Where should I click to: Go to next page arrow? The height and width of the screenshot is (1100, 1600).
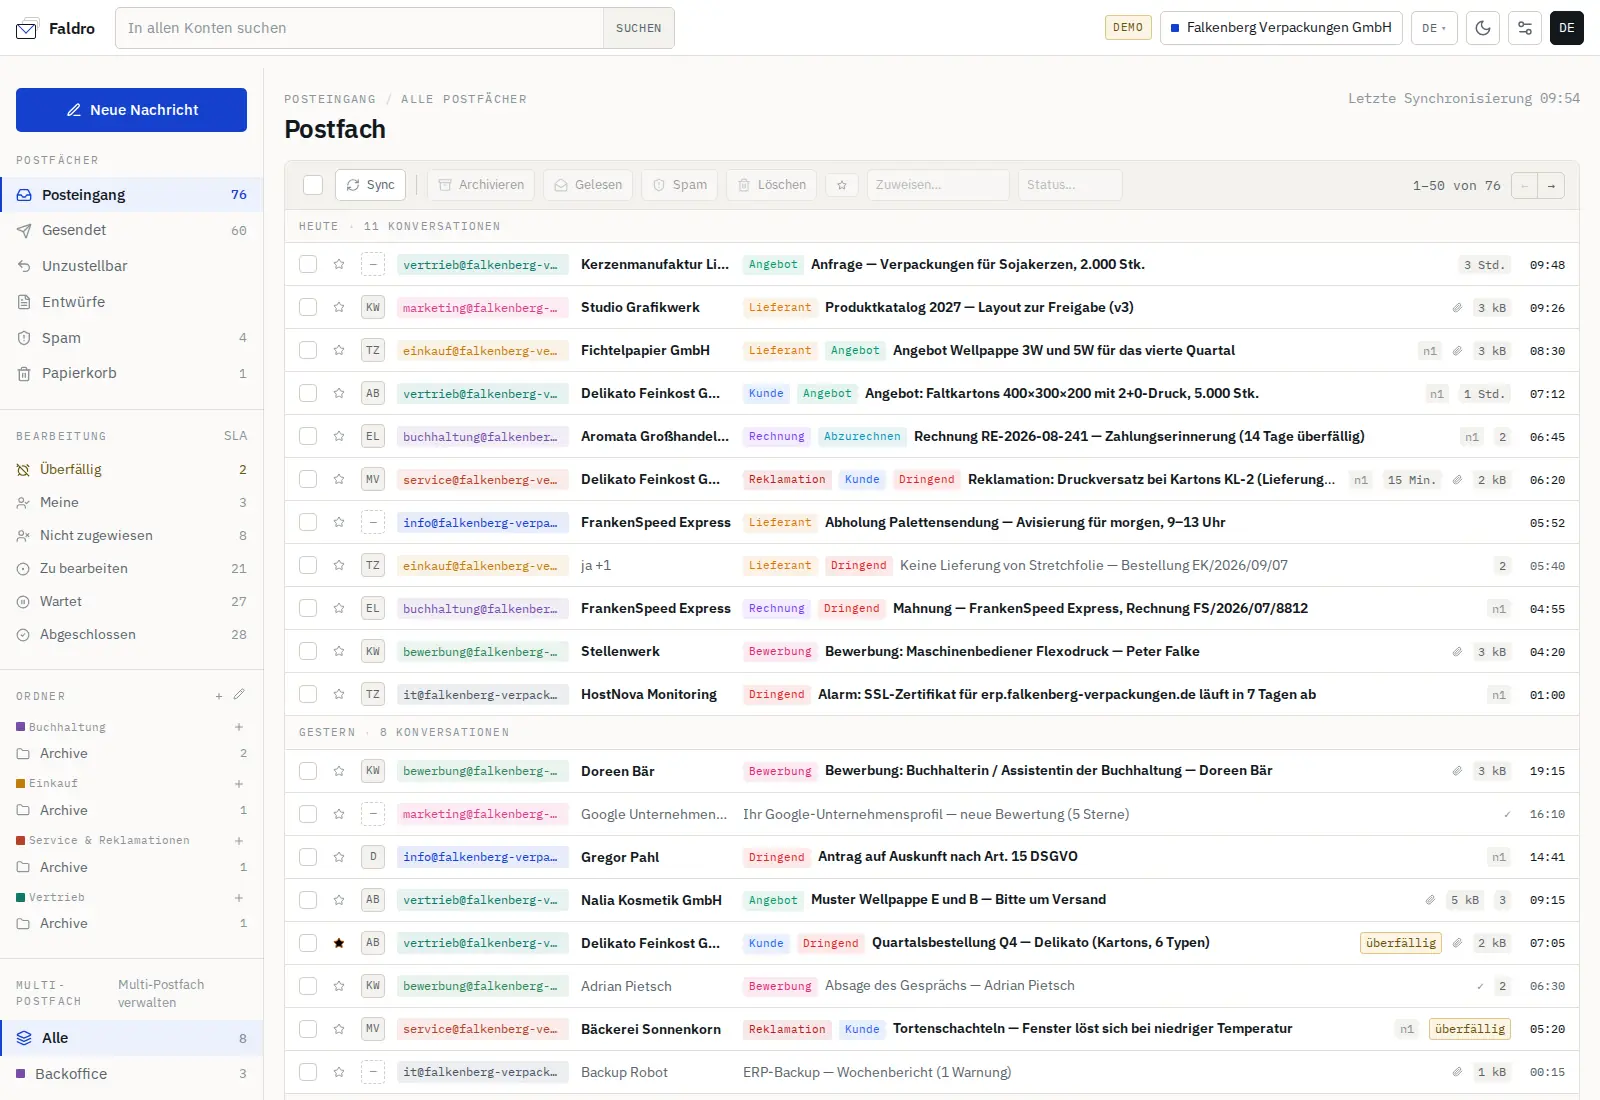(1551, 185)
